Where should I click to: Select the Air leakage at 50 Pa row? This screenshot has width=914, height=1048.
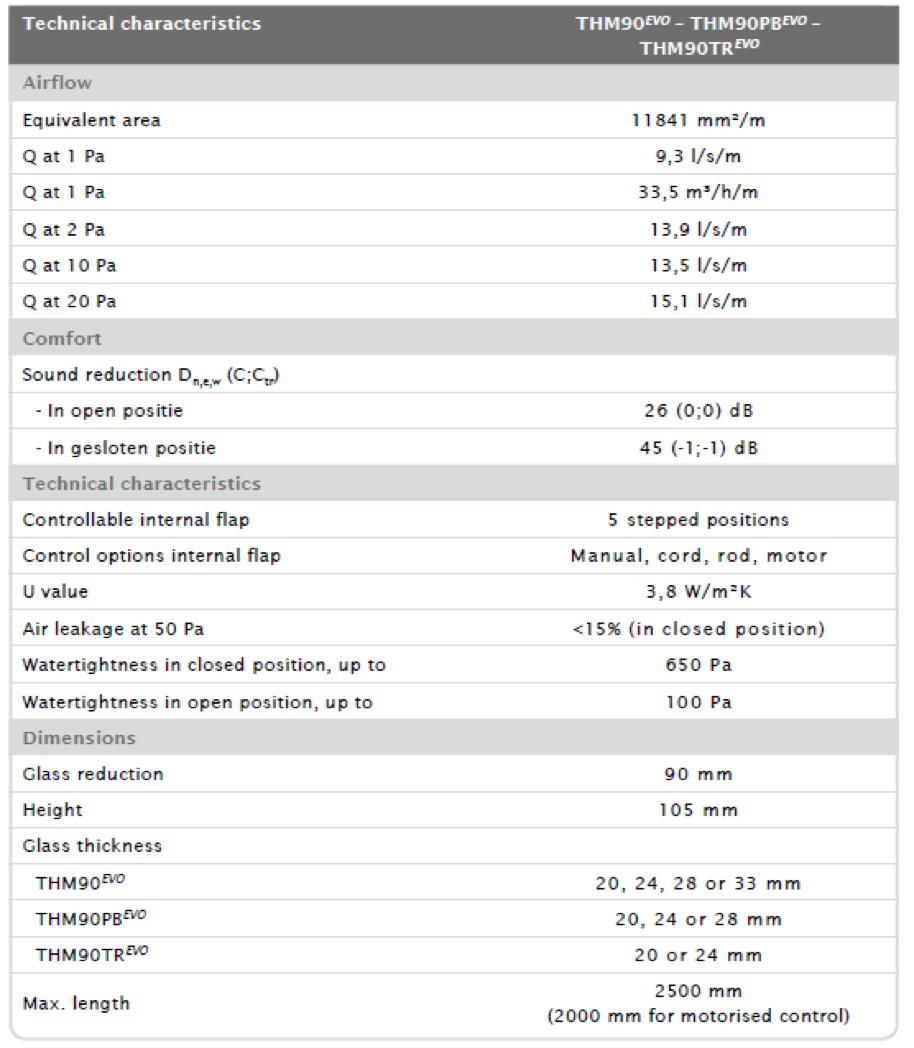tap(454, 628)
